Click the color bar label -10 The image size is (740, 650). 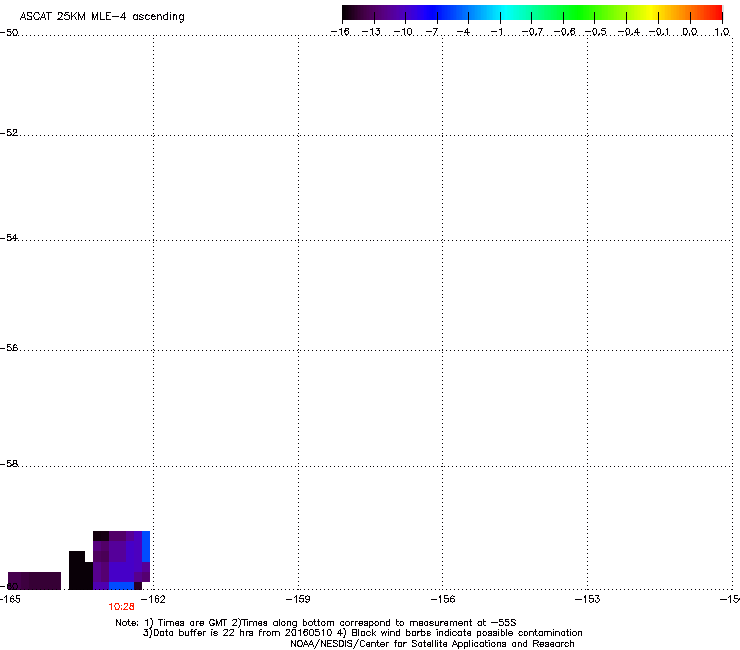[403, 32]
